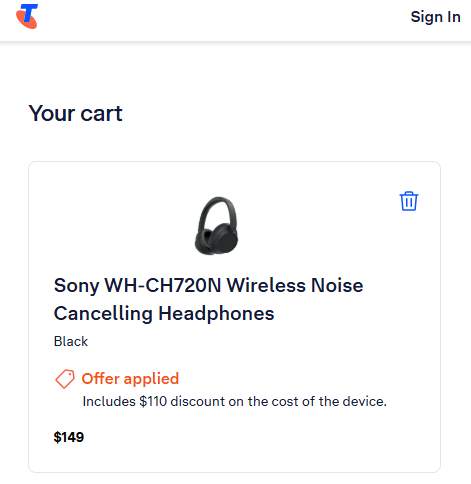Click the word 'Cancelling' in the title

click(x=103, y=314)
